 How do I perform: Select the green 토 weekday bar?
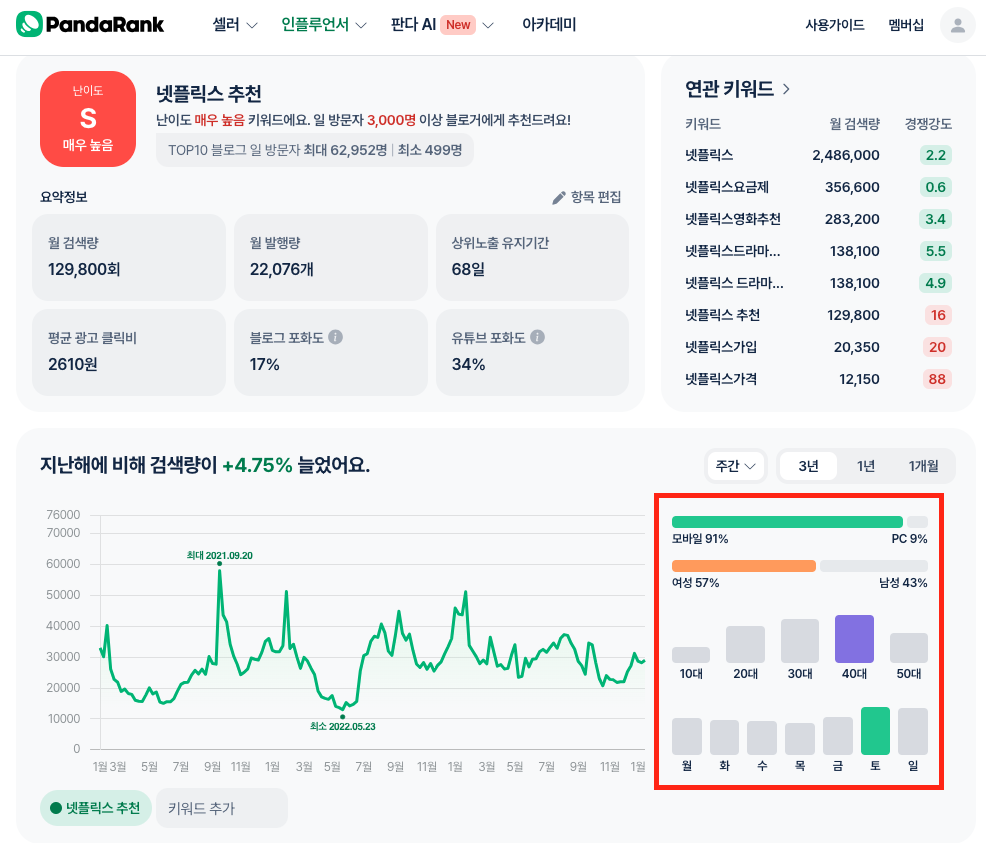point(874,733)
